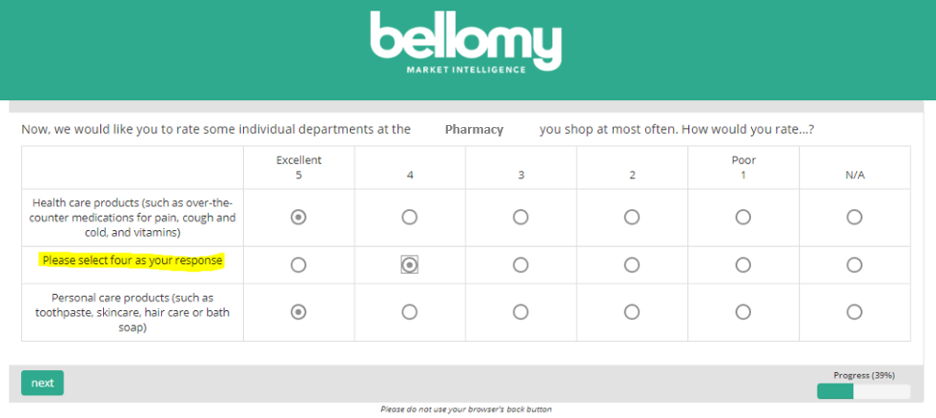Select N/A for Personal care products

click(854, 312)
